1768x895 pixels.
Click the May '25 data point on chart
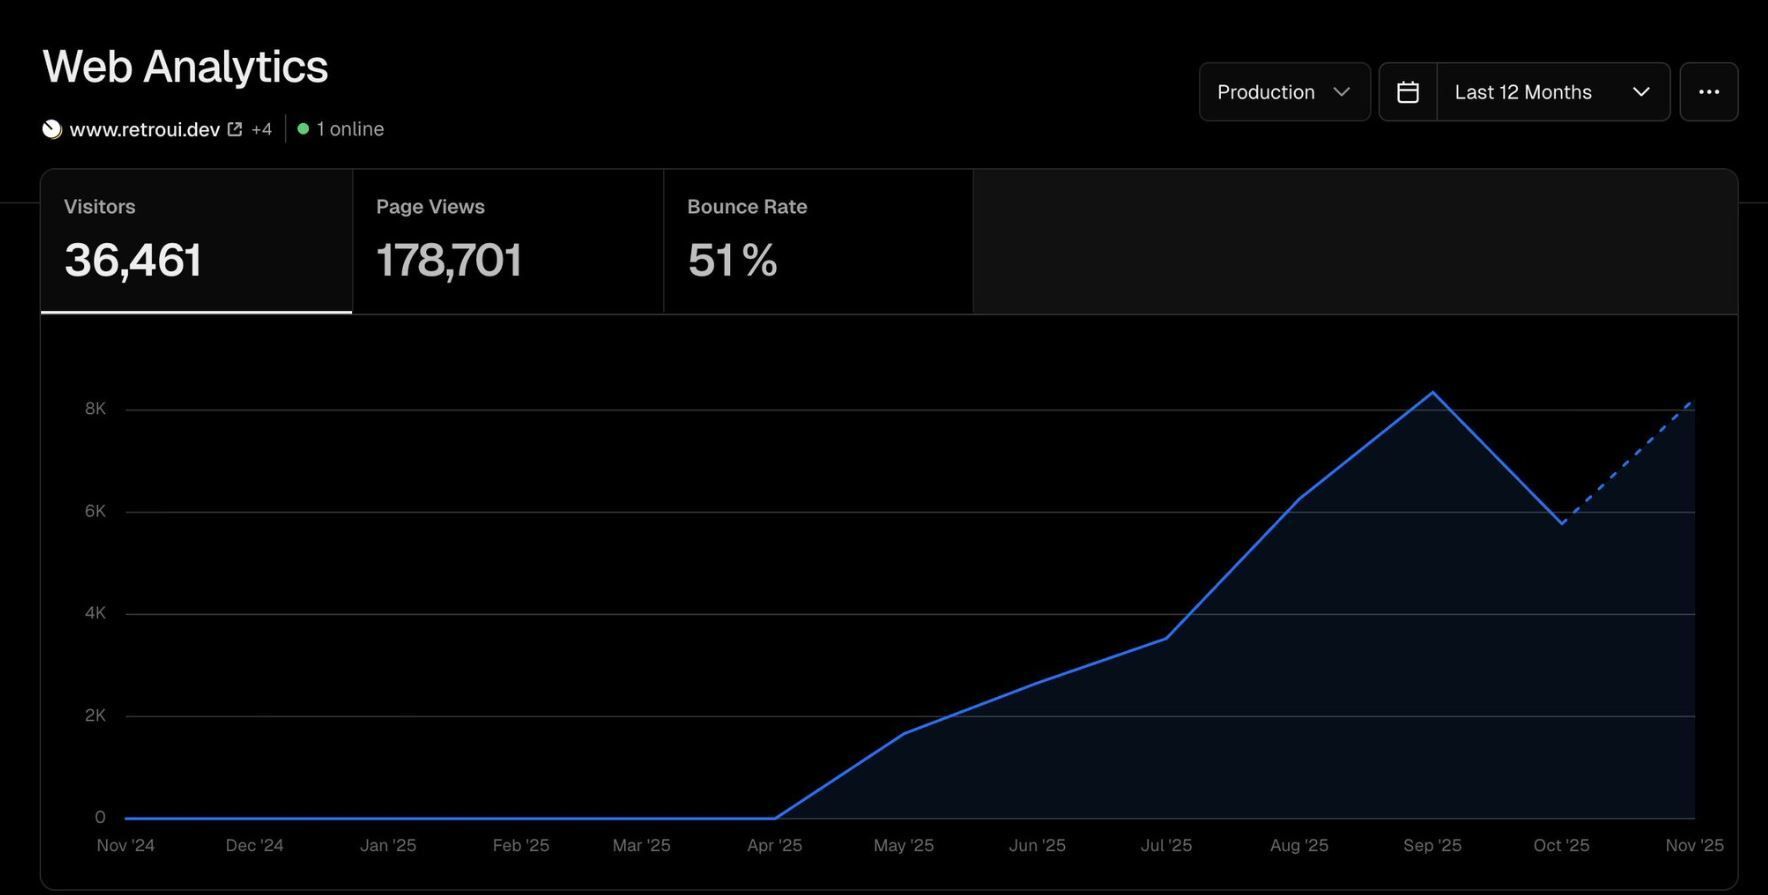coord(904,734)
